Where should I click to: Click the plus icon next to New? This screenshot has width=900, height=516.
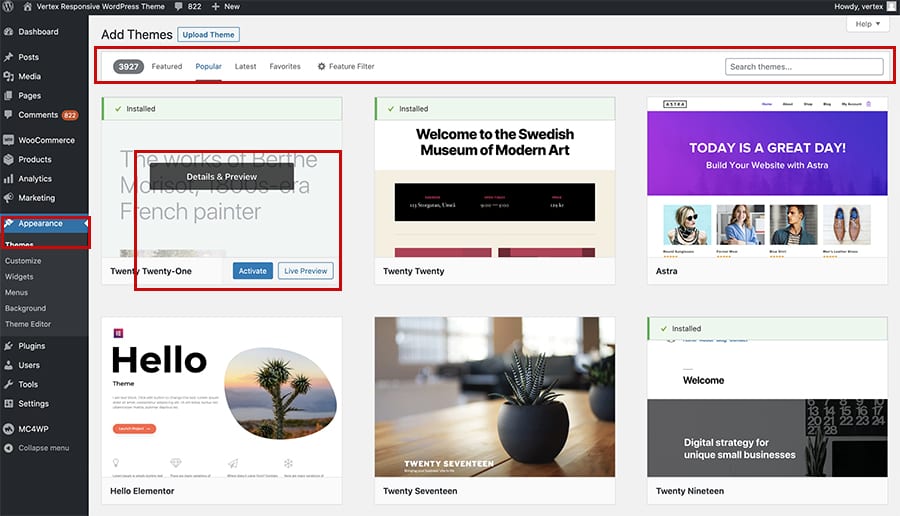point(215,7)
